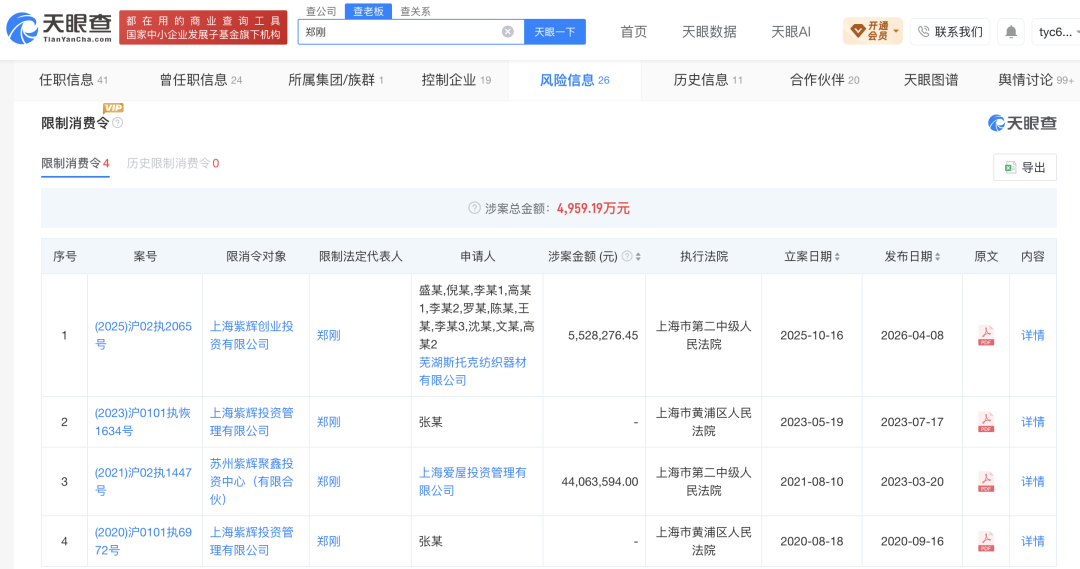Click 郑刚 in row 3
This screenshot has height=569, width=1080.
(x=329, y=482)
